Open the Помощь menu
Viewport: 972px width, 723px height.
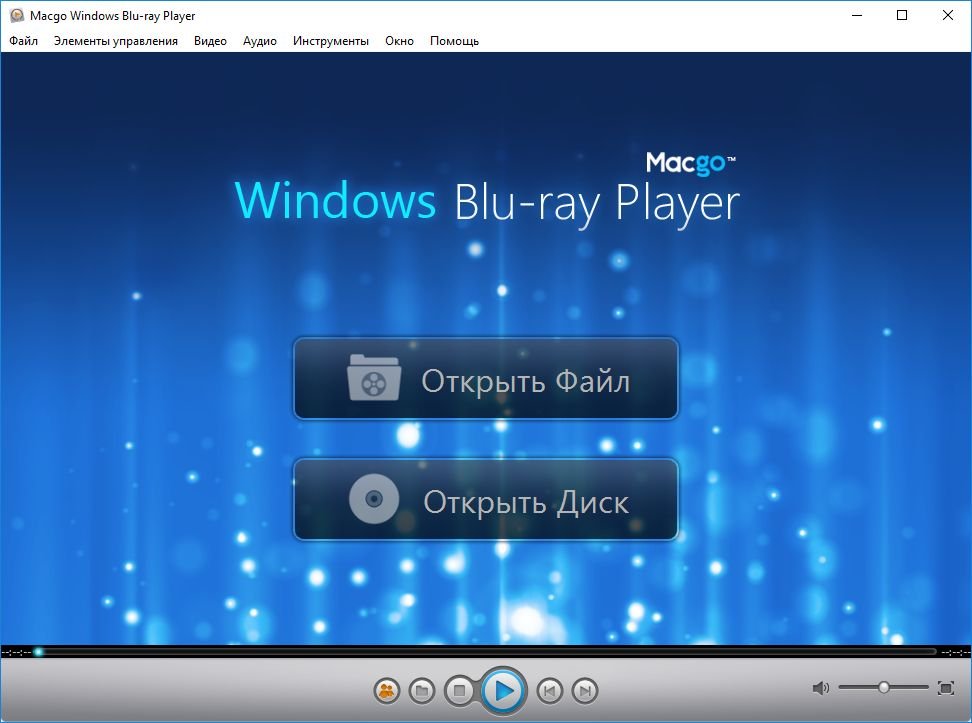[x=454, y=41]
